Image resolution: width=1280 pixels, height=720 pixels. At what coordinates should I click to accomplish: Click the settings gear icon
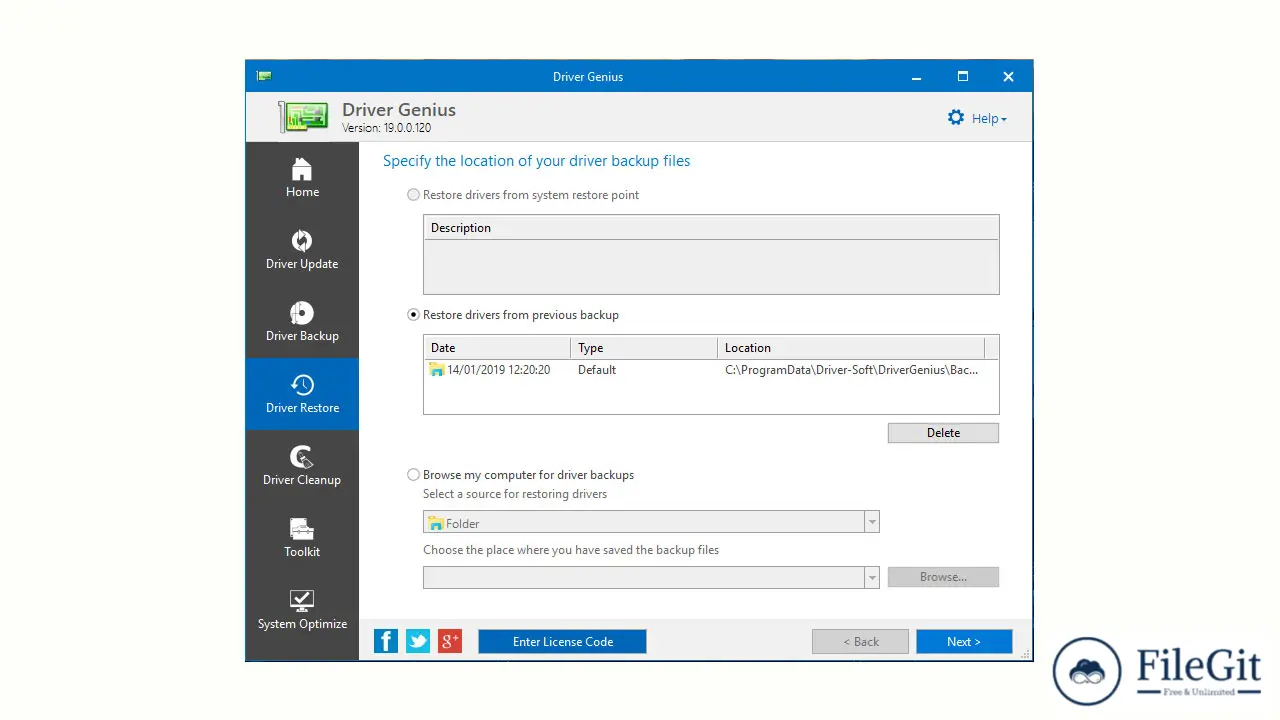[x=956, y=118]
